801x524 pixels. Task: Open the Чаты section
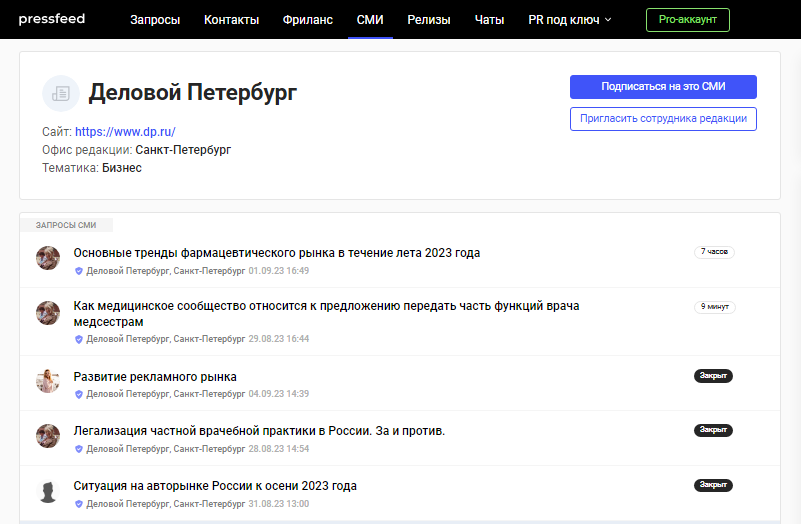pyautogui.click(x=489, y=20)
